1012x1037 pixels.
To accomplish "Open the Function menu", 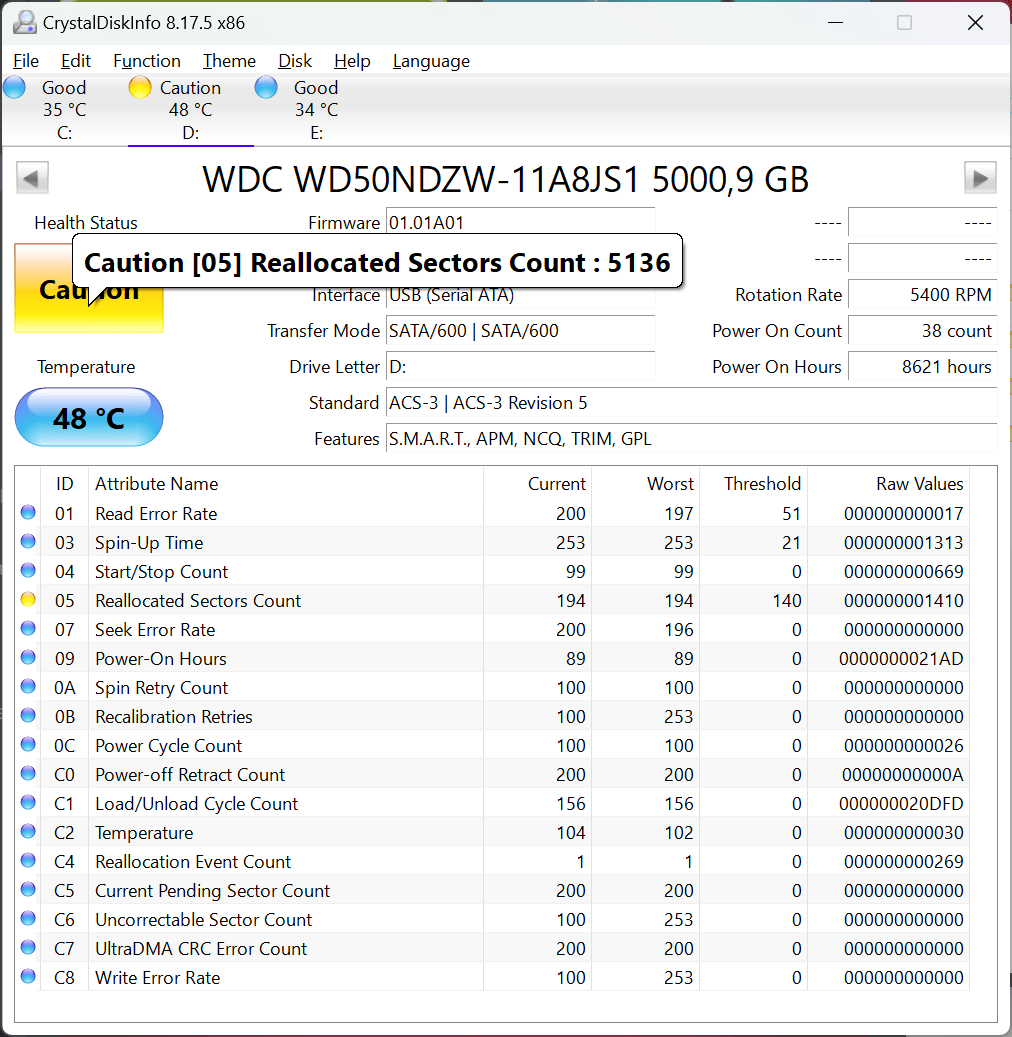I will (146, 61).
